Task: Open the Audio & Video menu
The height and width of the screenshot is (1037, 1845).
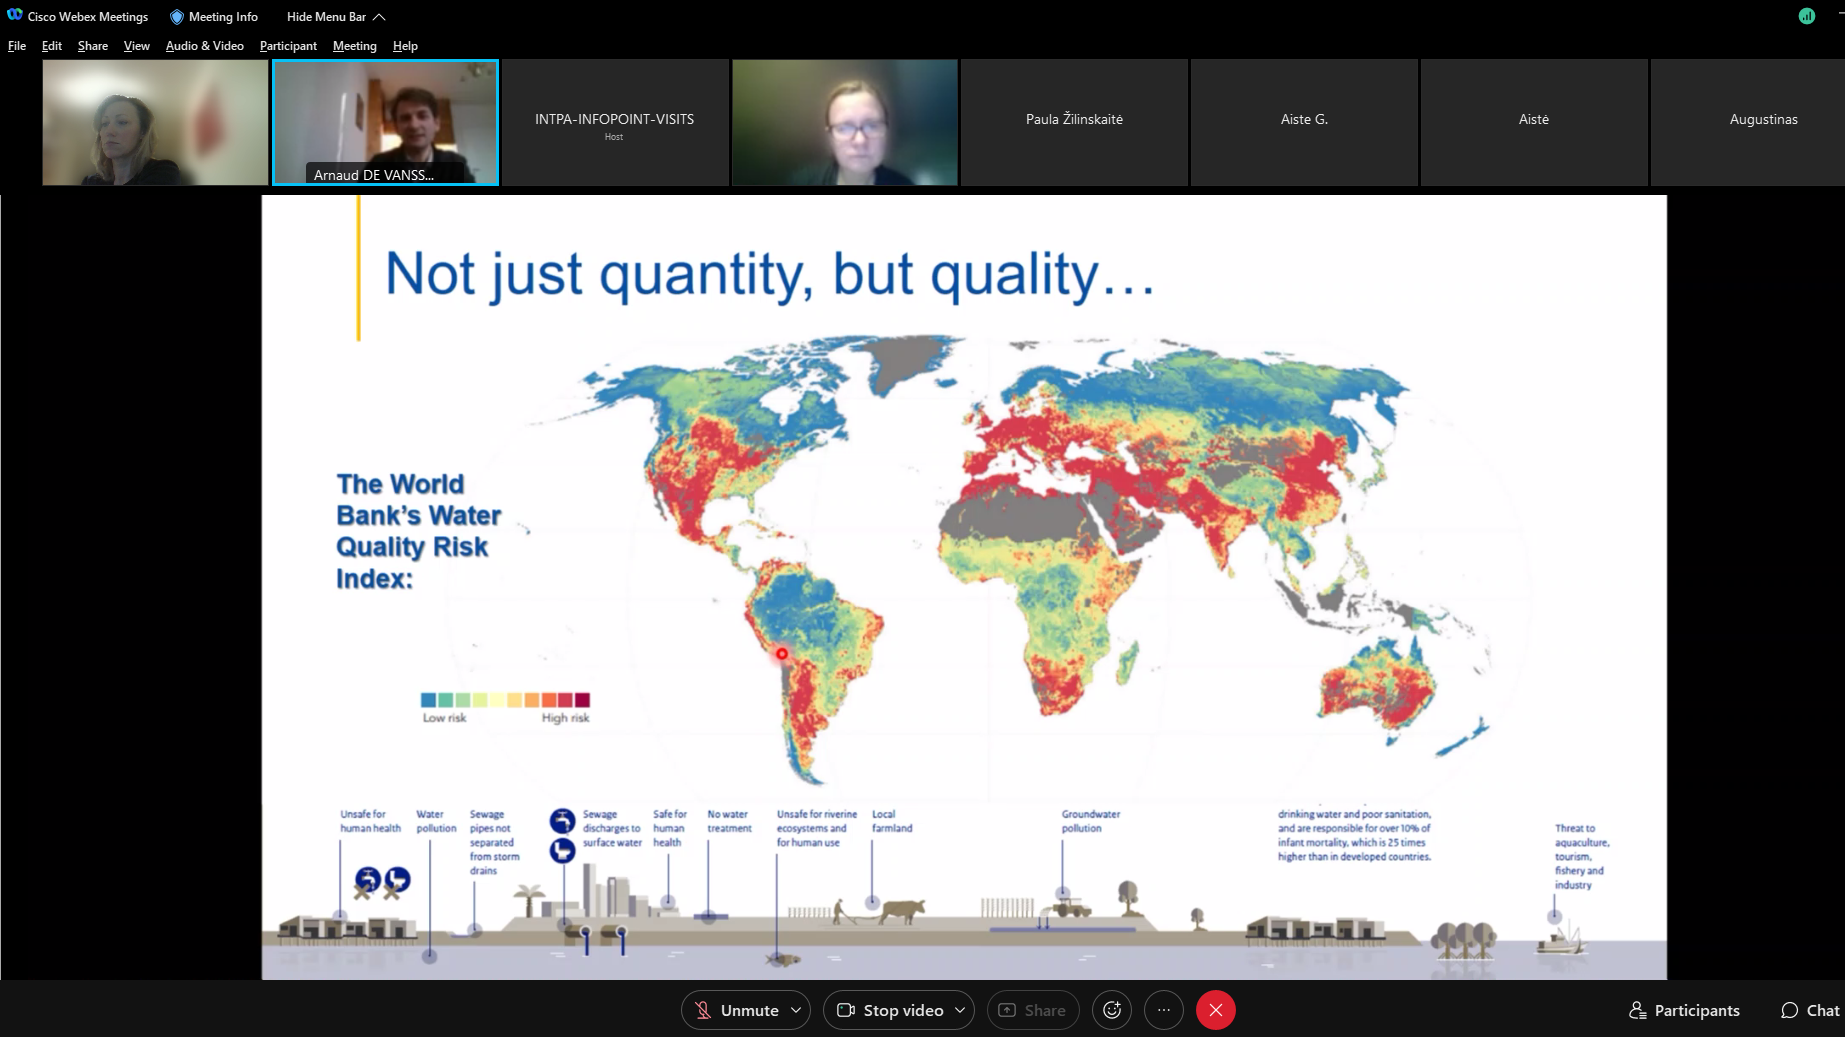Action: (x=205, y=46)
